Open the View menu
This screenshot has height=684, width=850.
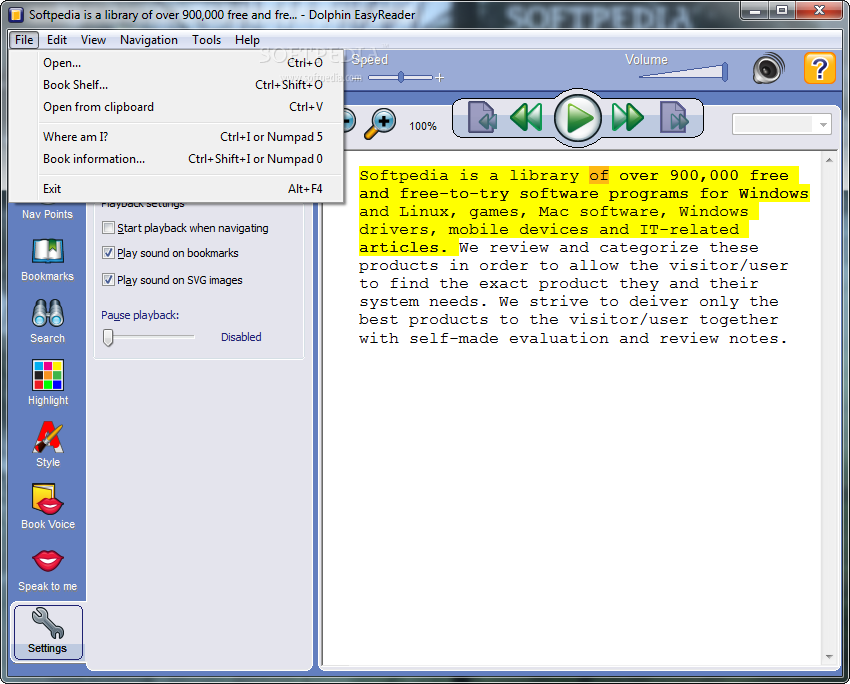93,40
